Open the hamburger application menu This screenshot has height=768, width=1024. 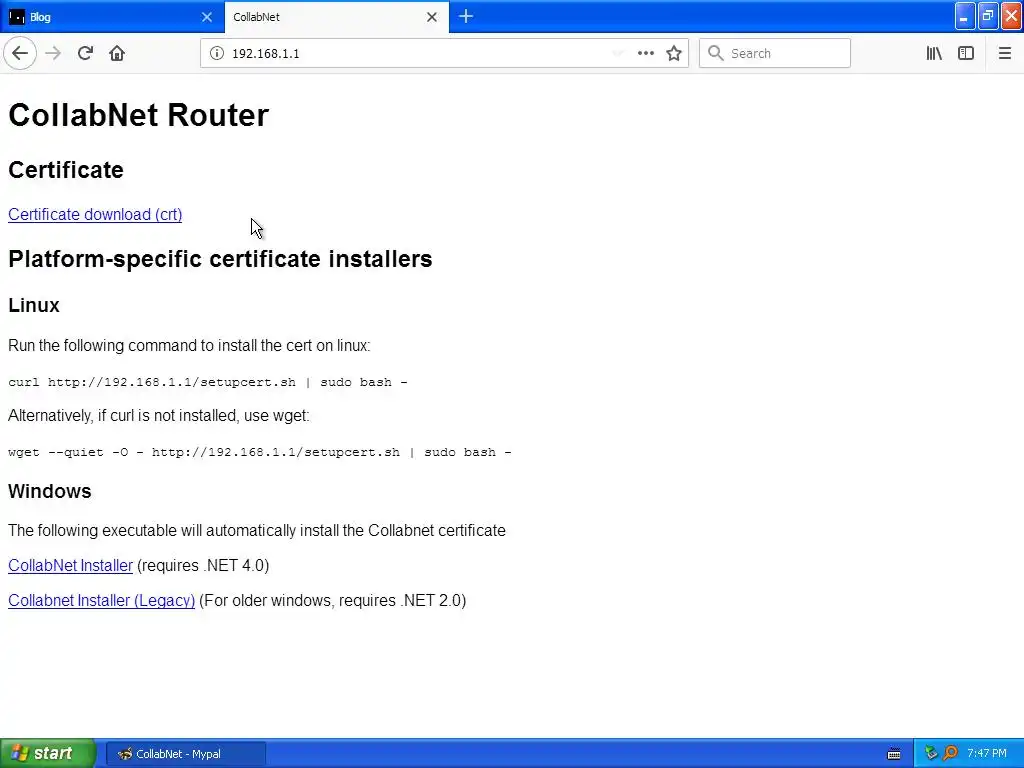click(x=1005, y=53)
